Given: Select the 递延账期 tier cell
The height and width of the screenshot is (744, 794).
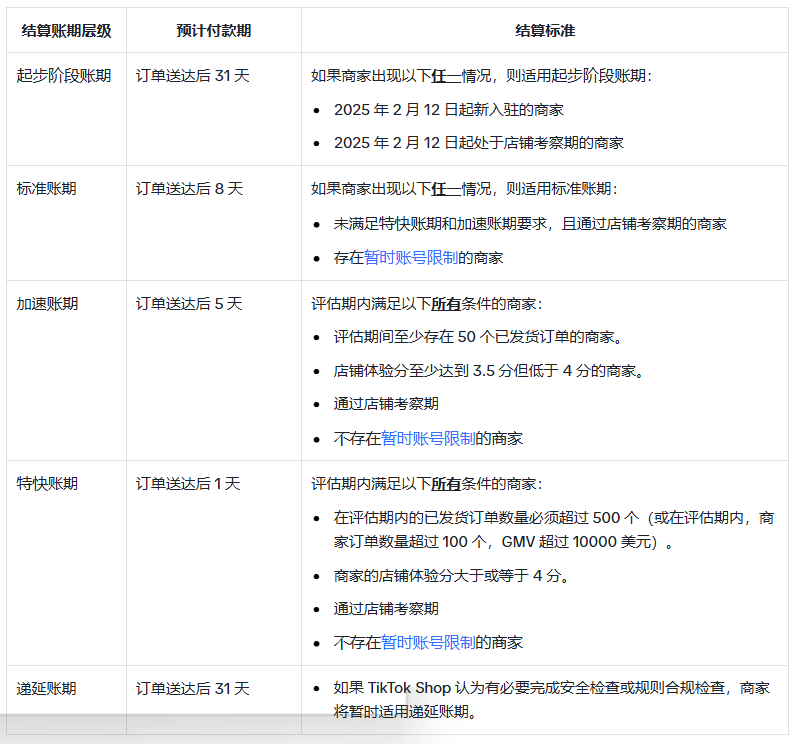Looking at the screenshot, I should [x=47, y=689].
